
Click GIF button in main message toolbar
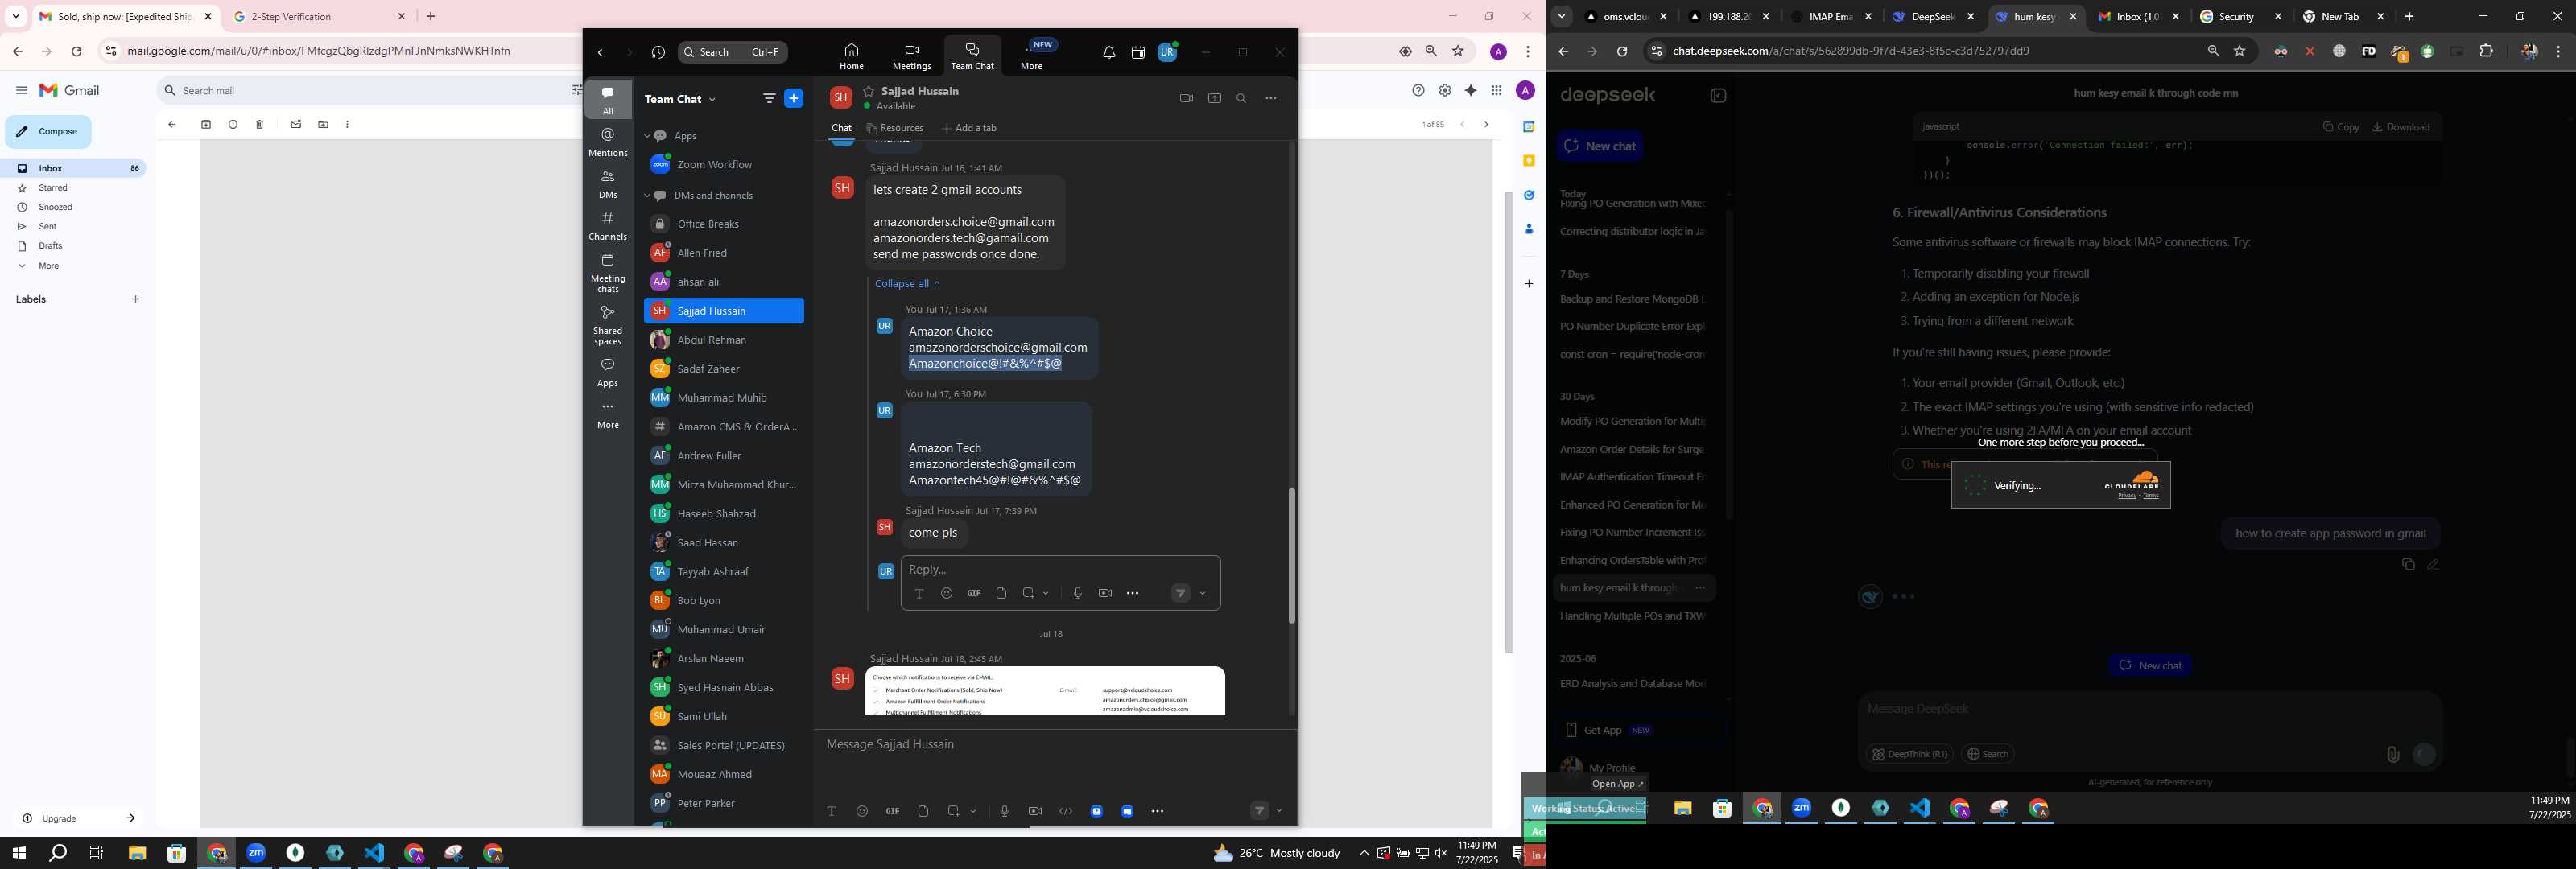point(893,811)
